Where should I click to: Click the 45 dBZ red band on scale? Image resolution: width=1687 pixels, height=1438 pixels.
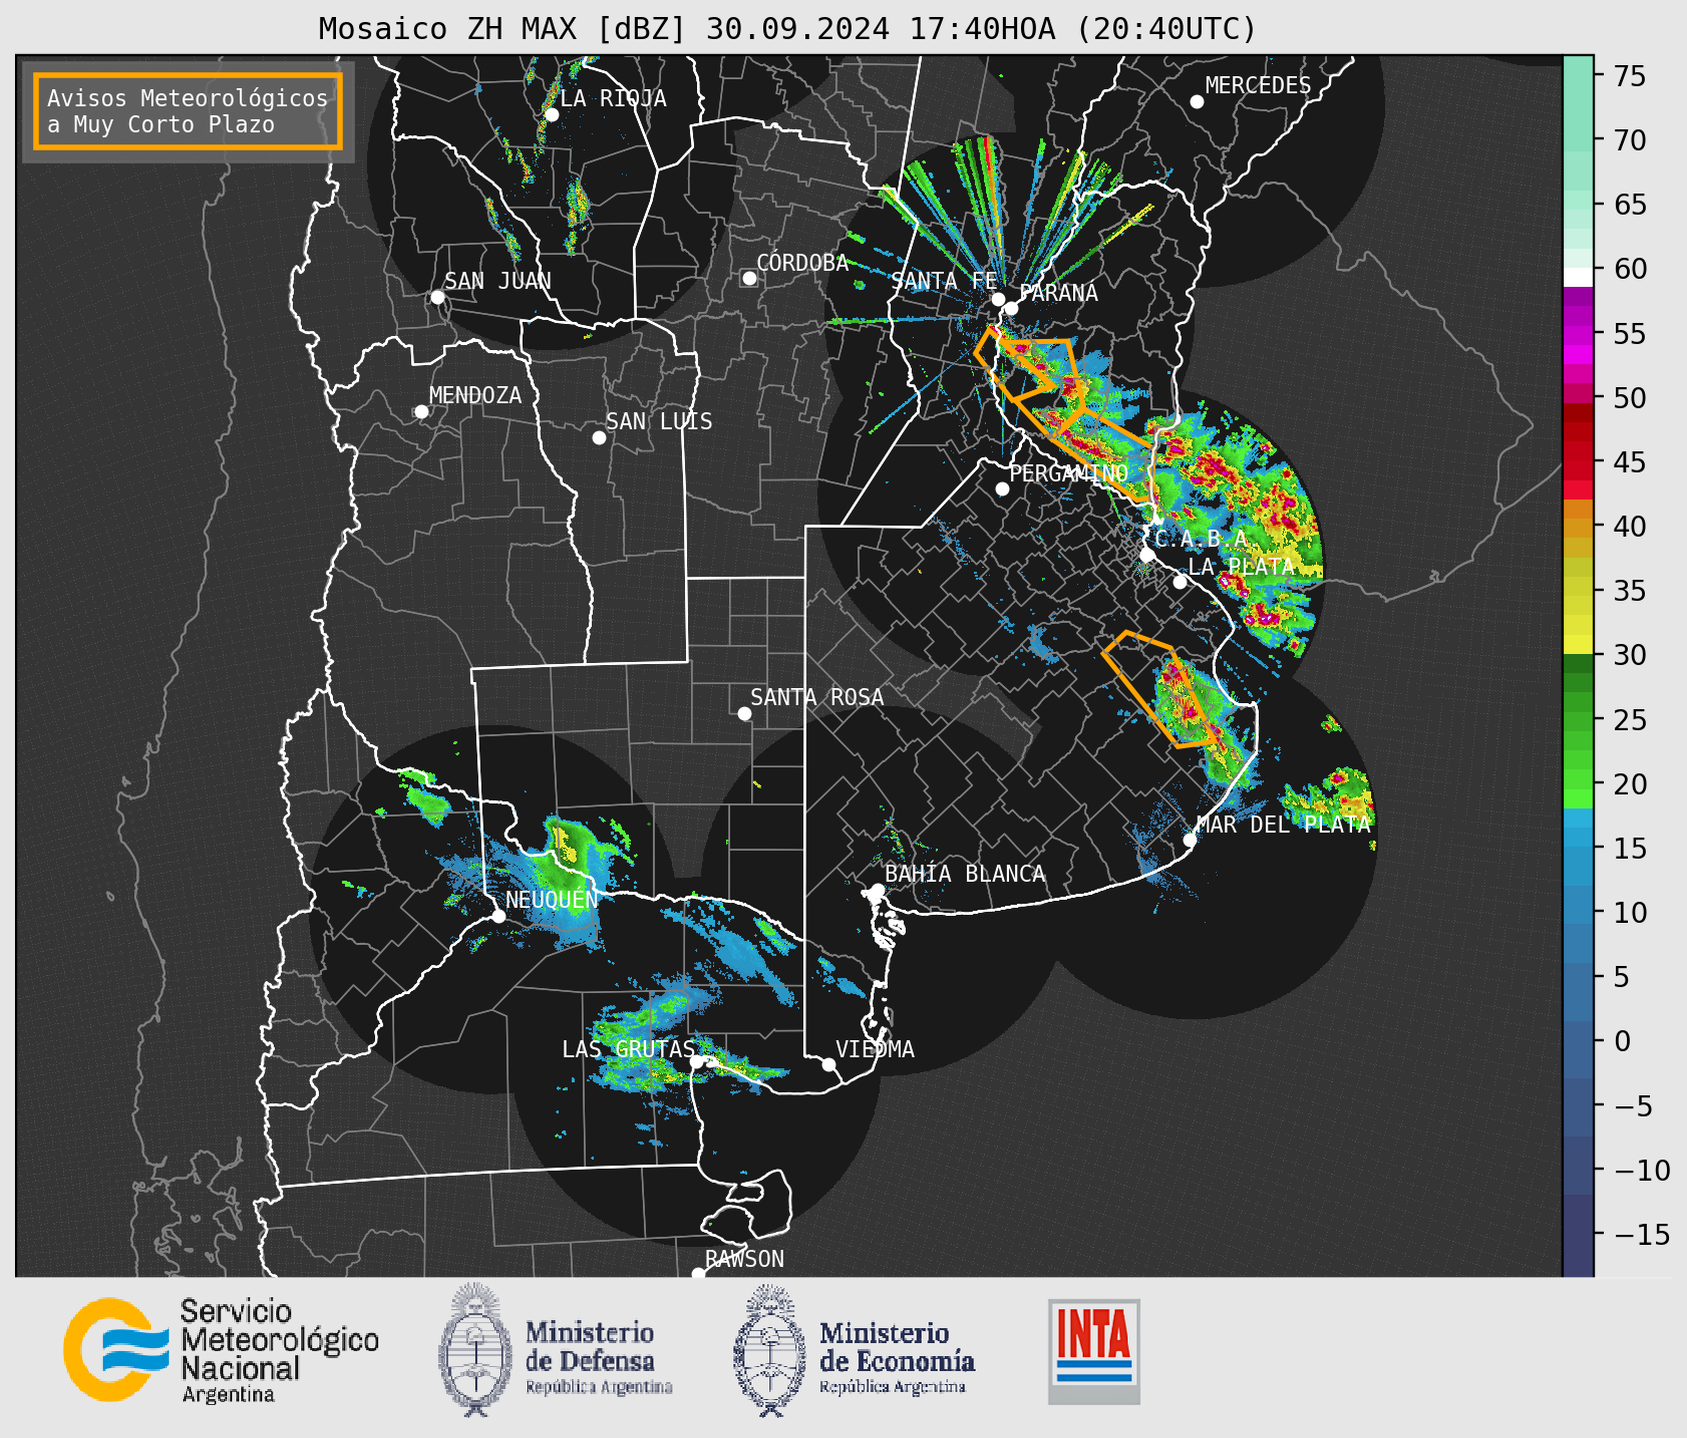pos(1578,462)
